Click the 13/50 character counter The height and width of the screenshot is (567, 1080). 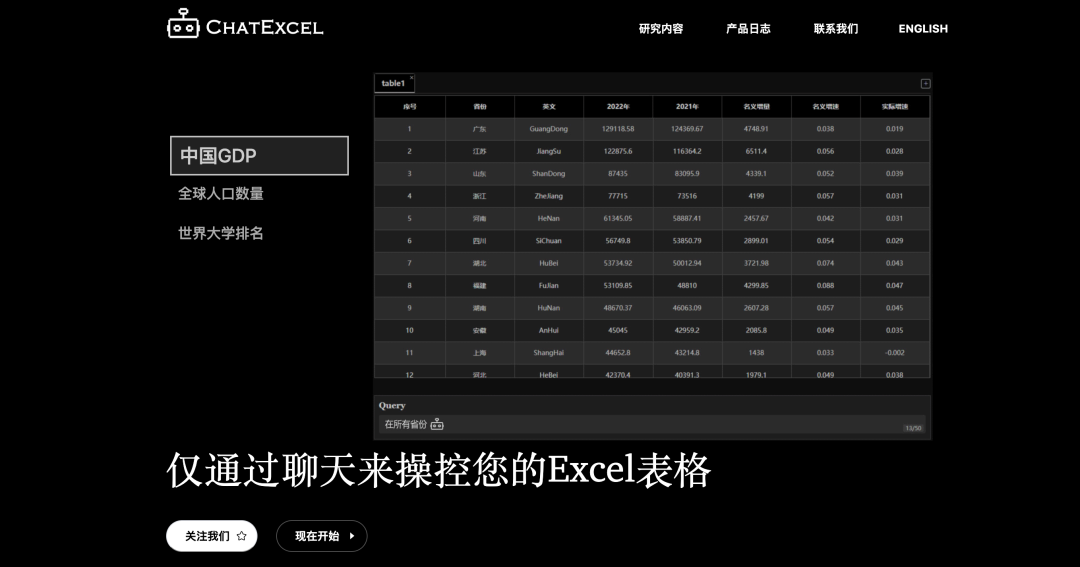click(913, 429)
